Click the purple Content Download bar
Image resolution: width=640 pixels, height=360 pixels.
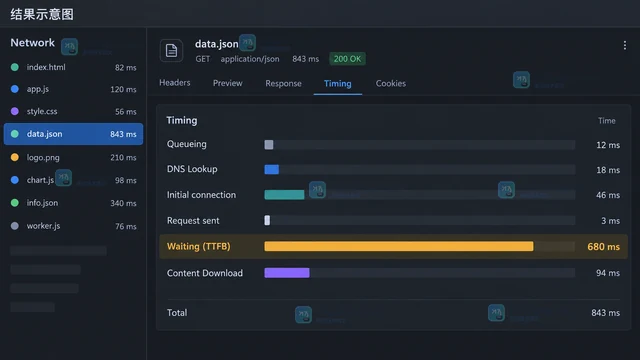[287, 273]
